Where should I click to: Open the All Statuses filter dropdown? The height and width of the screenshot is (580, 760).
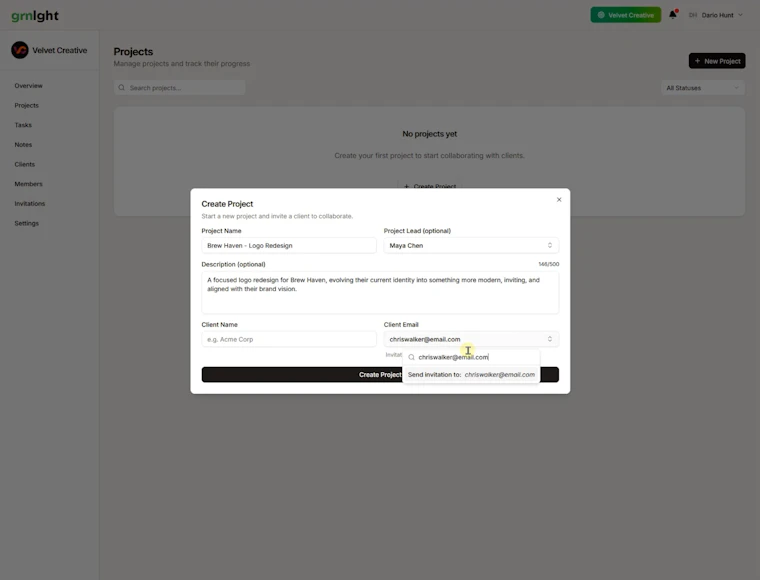[x=703, y=88]
